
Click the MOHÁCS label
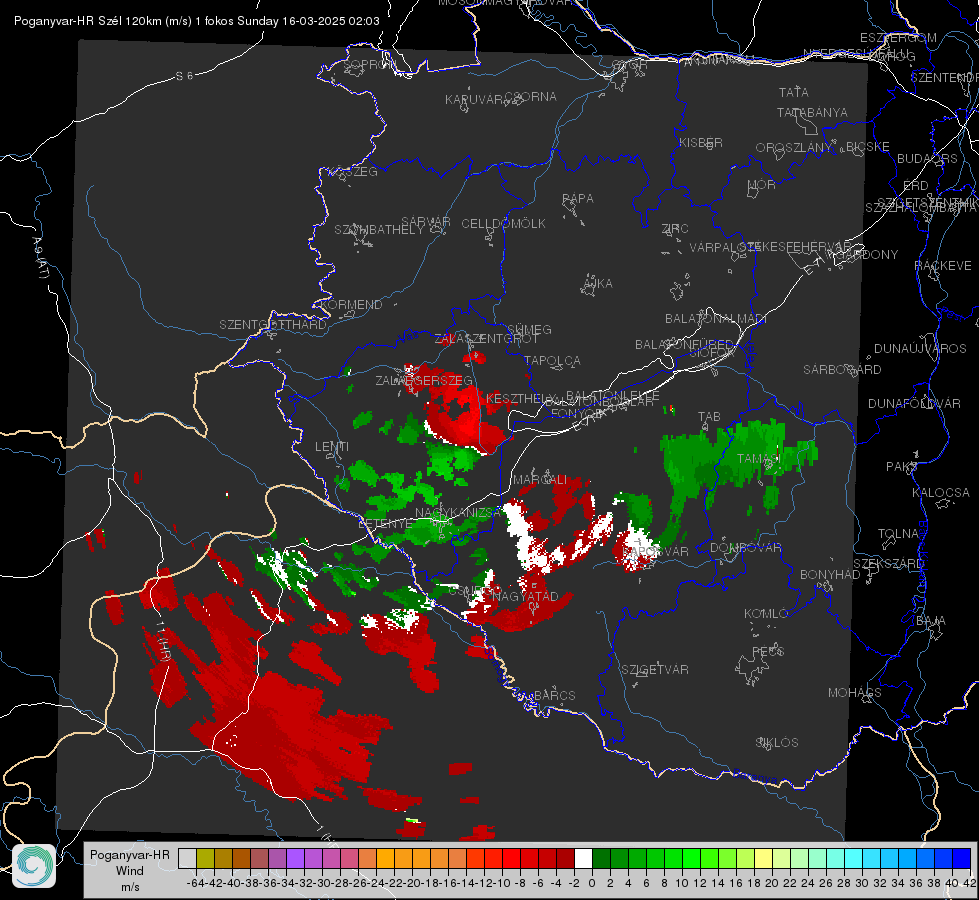point(855,693)
